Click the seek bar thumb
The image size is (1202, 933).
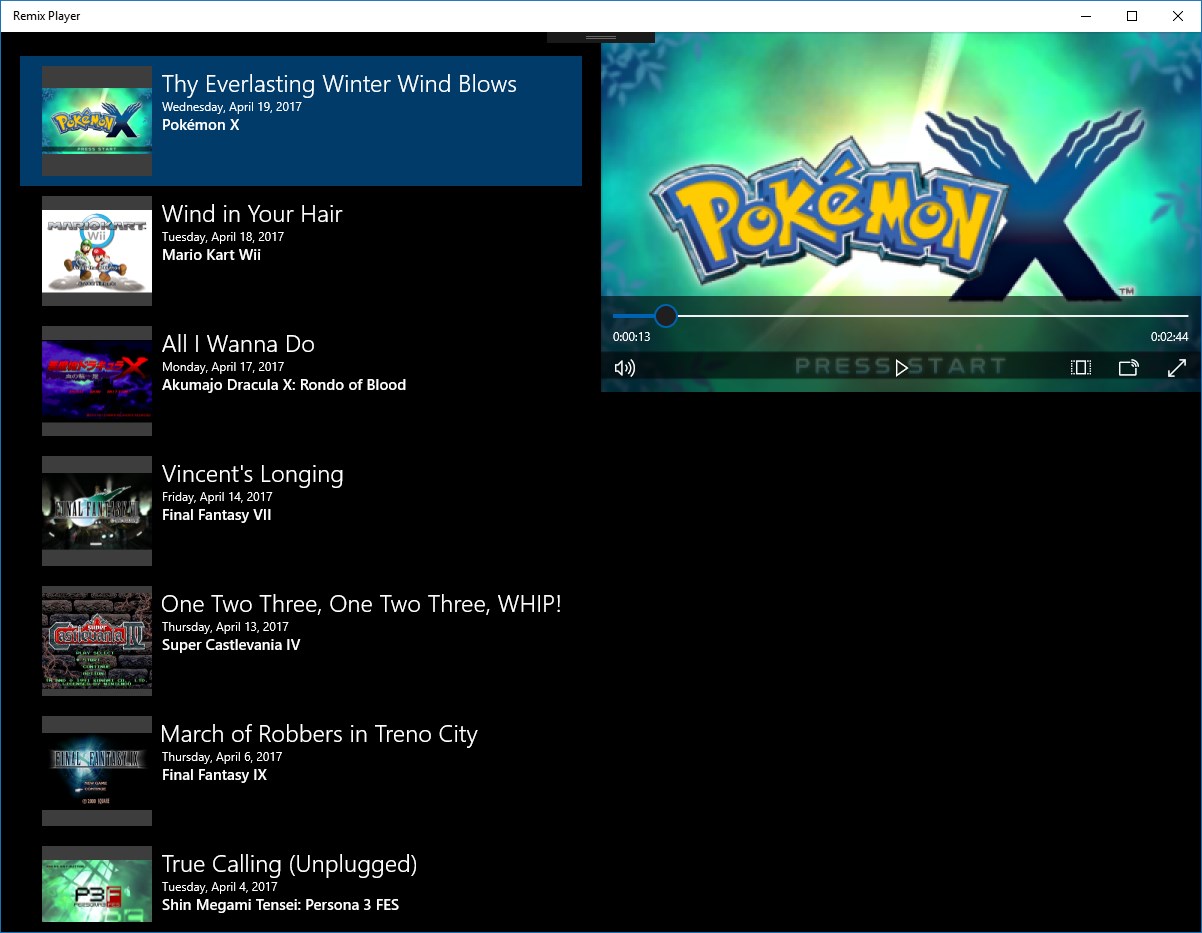coord(666,316)
